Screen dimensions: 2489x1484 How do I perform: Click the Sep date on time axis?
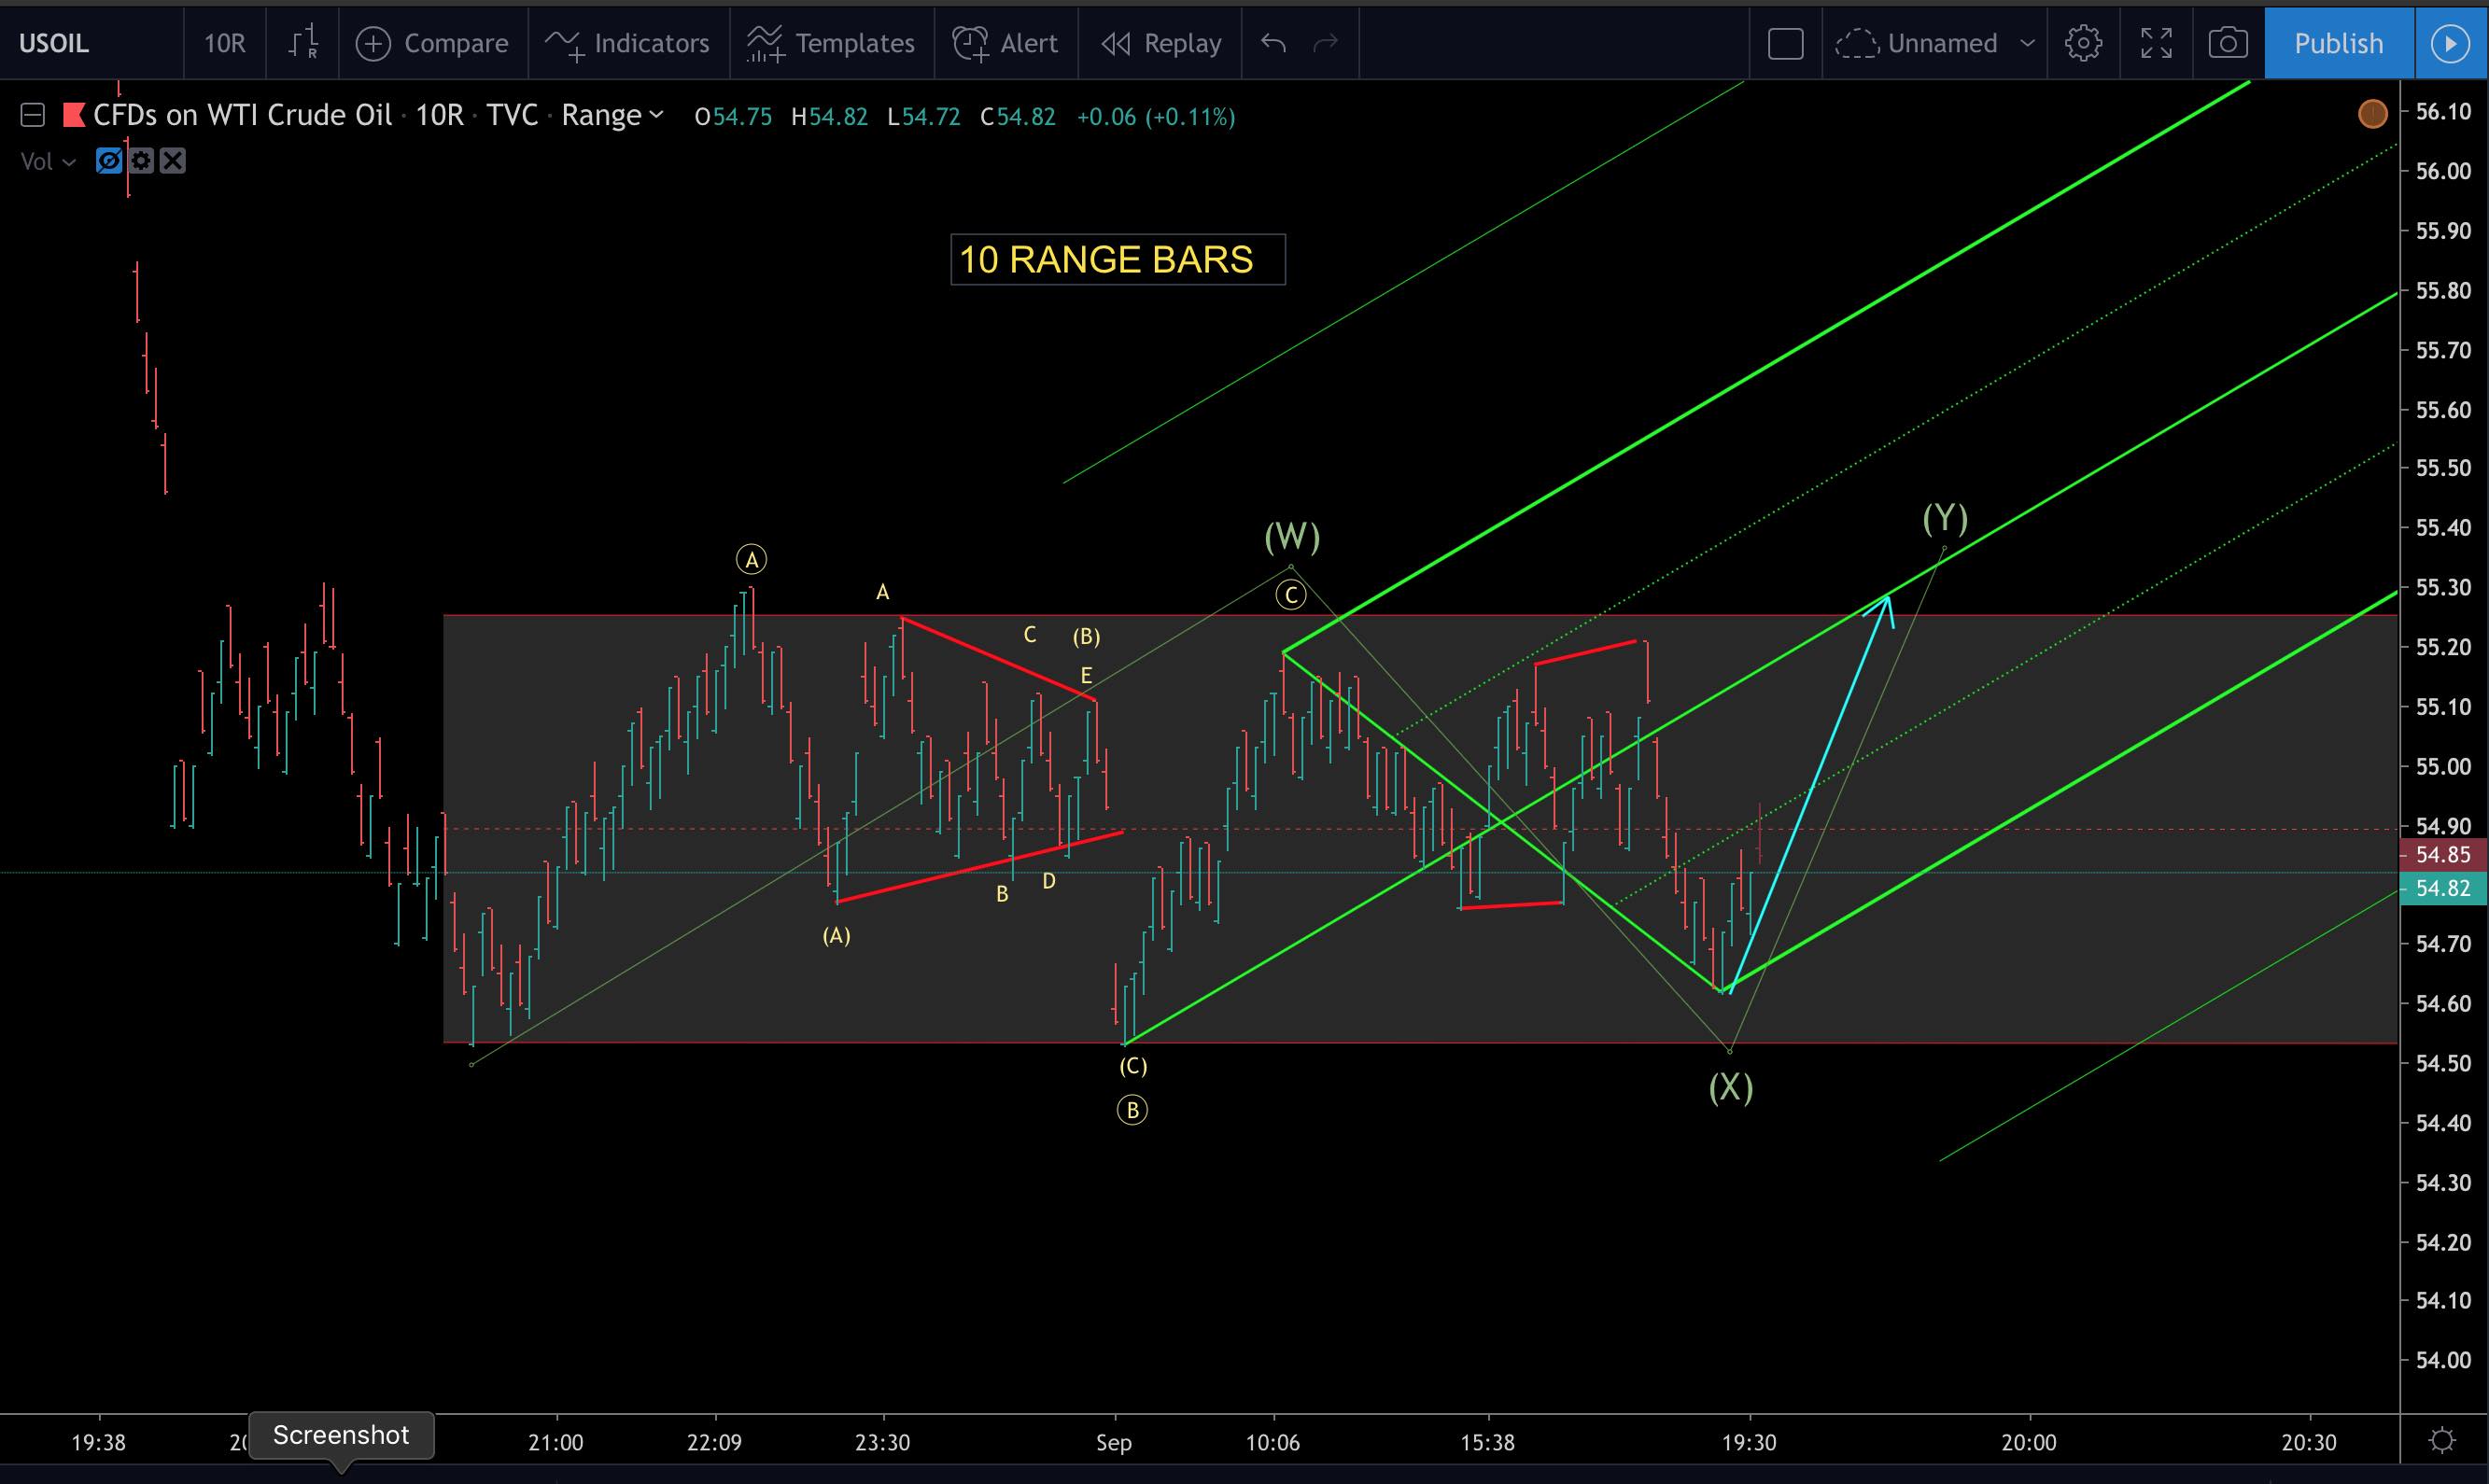pyautogui.click(x=1113, y=1443)
